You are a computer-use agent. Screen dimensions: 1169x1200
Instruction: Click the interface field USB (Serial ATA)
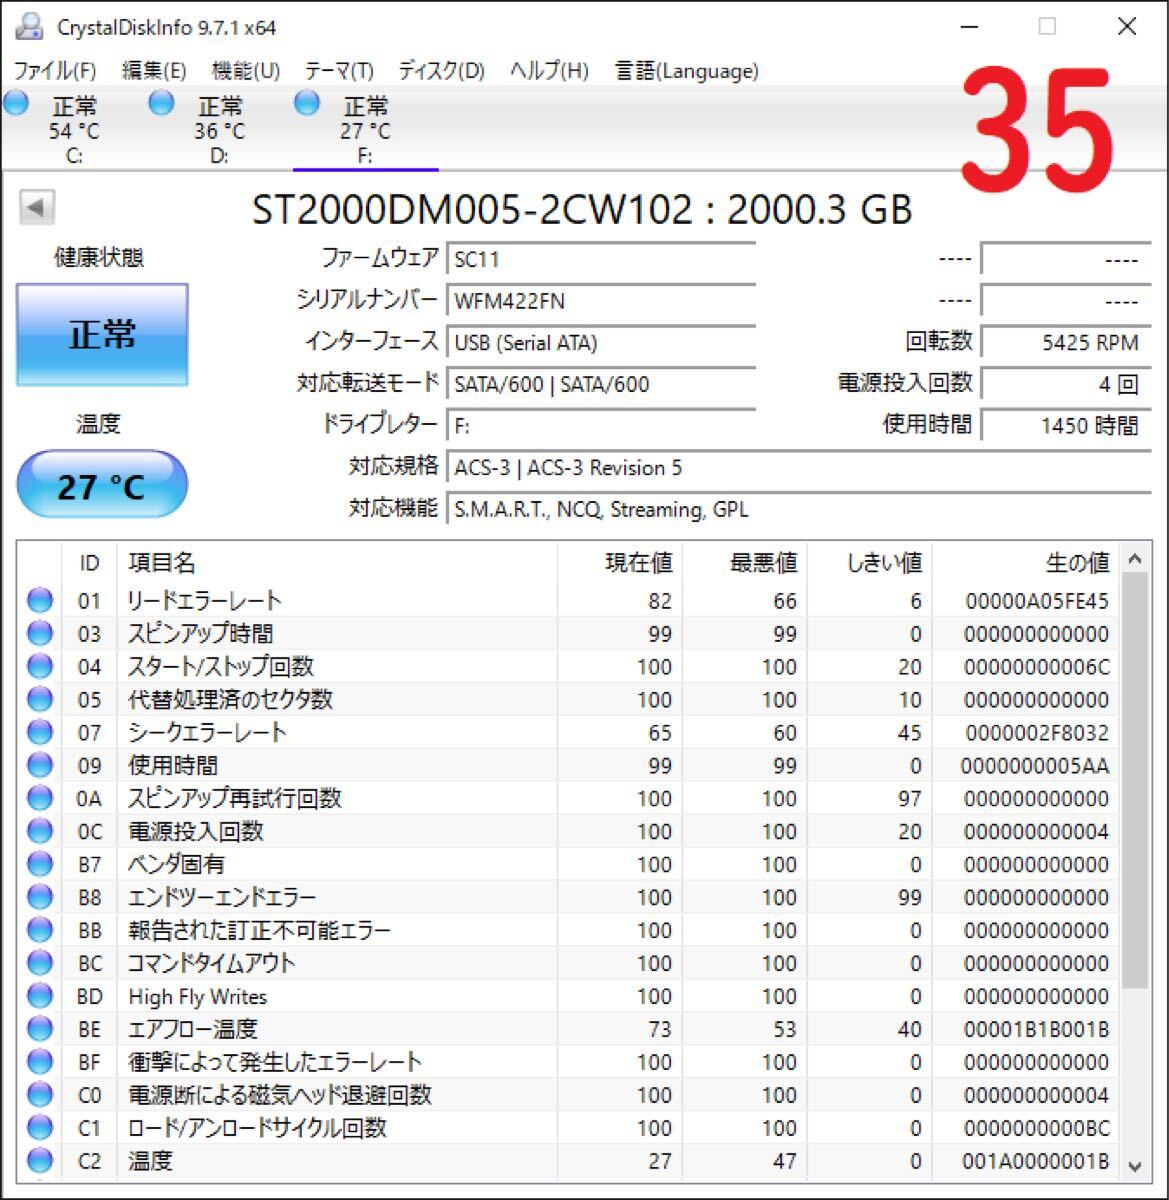(600, 343)
